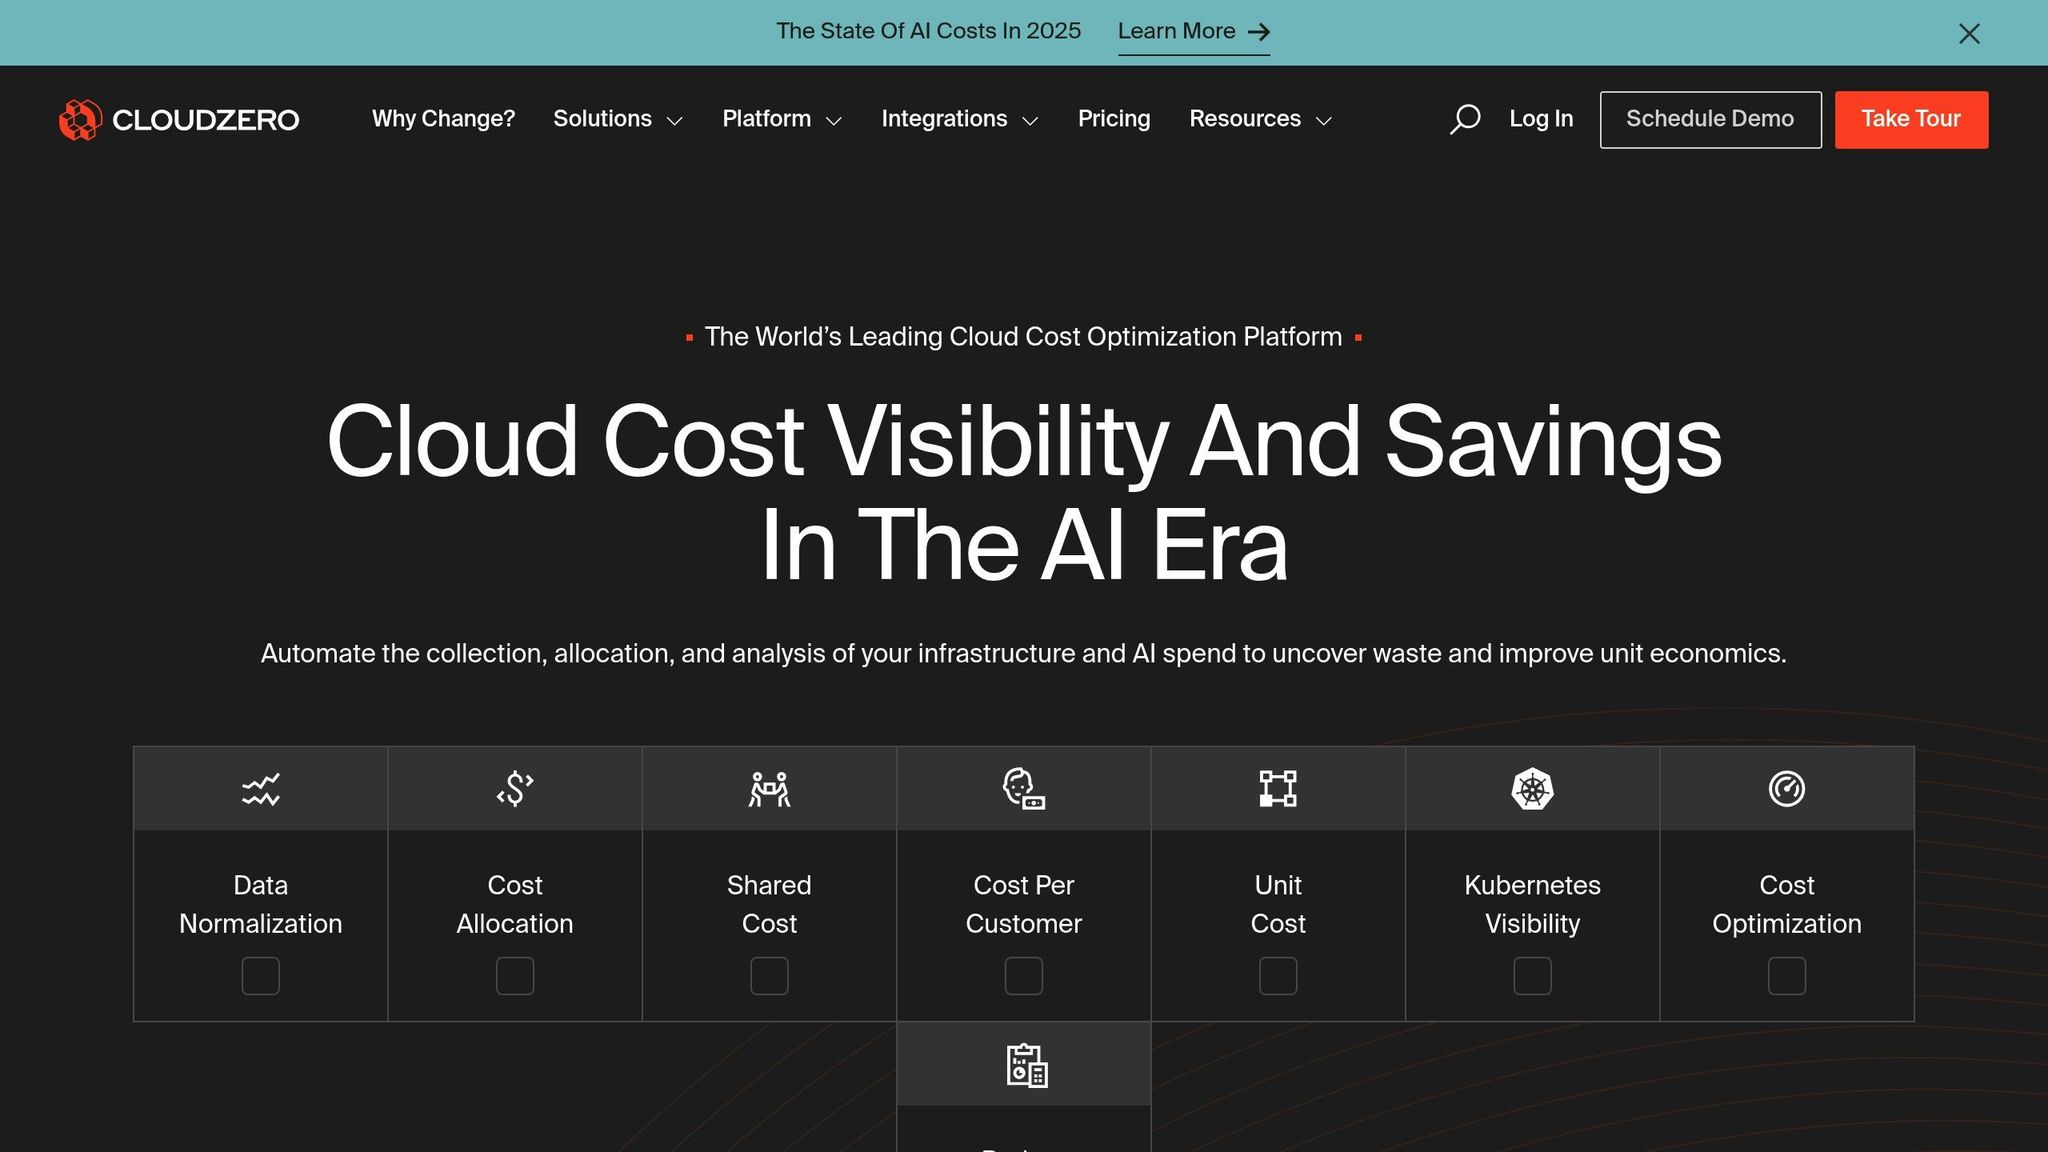Click the Schedule Demo button
Viewport: 2048px width, 1152px height.
1710,120
